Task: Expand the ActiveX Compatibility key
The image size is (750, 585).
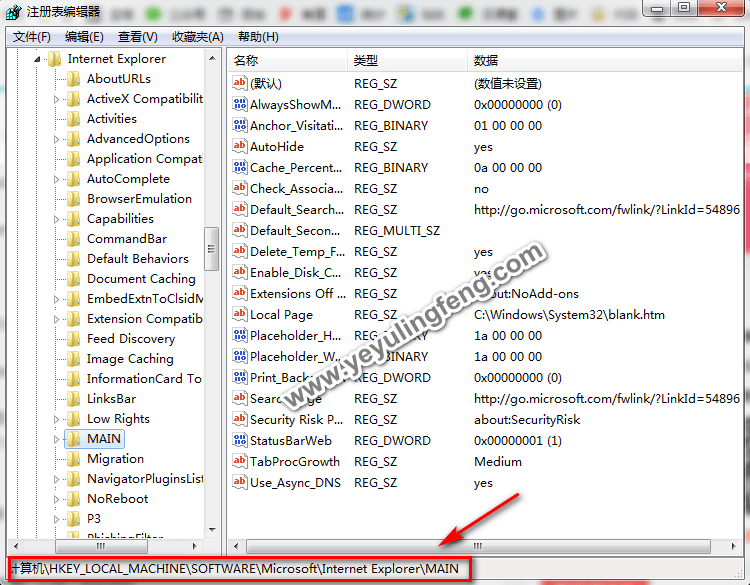Action: pos(56,99)
